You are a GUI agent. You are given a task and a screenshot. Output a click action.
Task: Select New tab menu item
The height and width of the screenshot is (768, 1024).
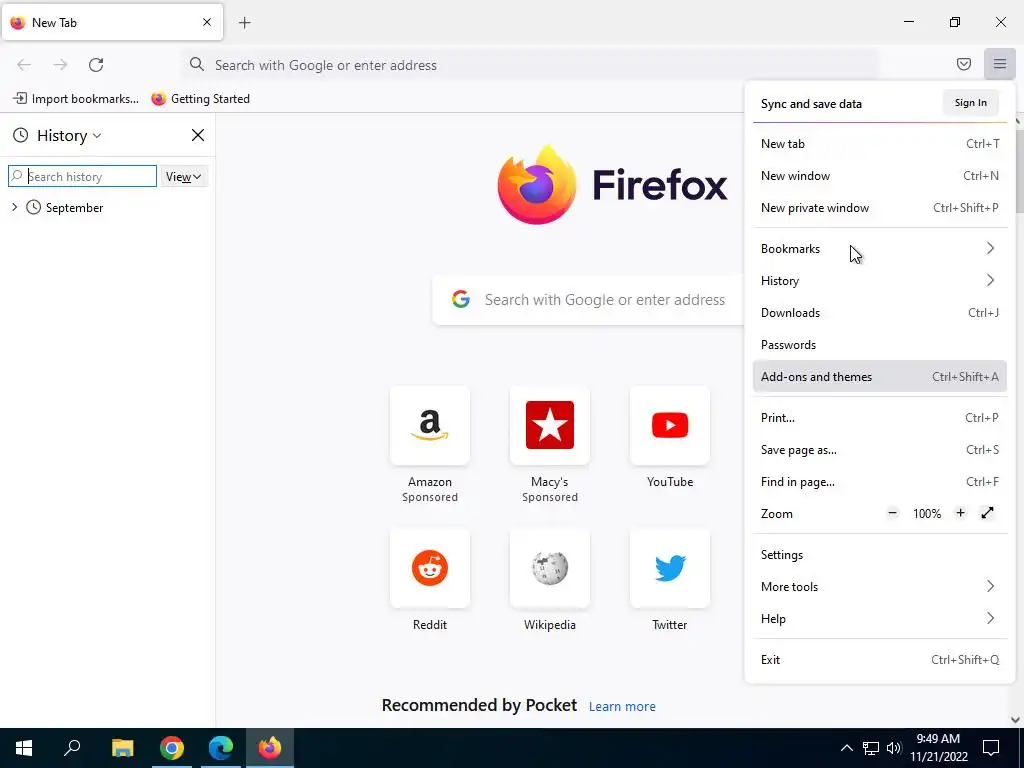(x=880, y=144)
